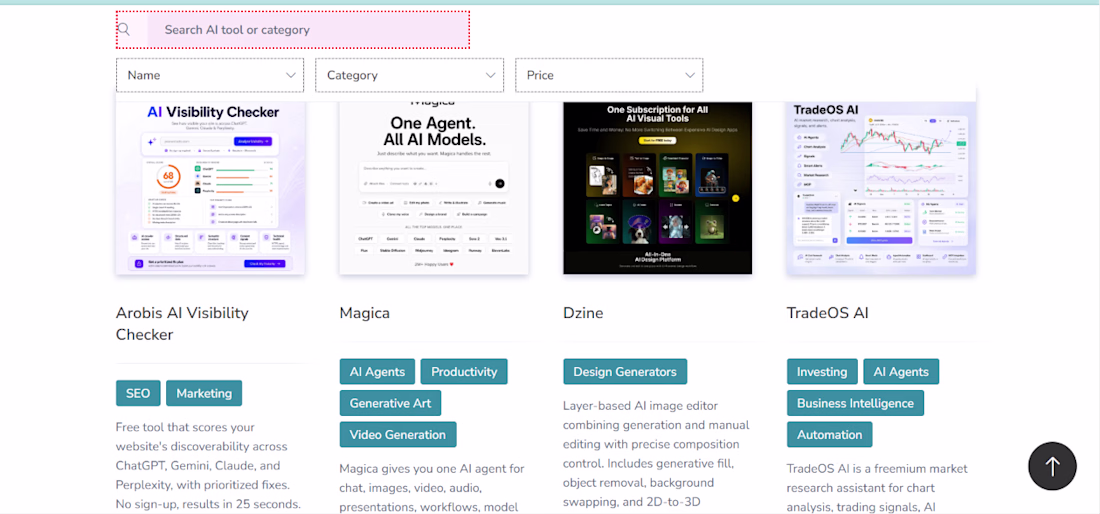
Task: Open the Category dropdown filter
Action: click(410, 75)
